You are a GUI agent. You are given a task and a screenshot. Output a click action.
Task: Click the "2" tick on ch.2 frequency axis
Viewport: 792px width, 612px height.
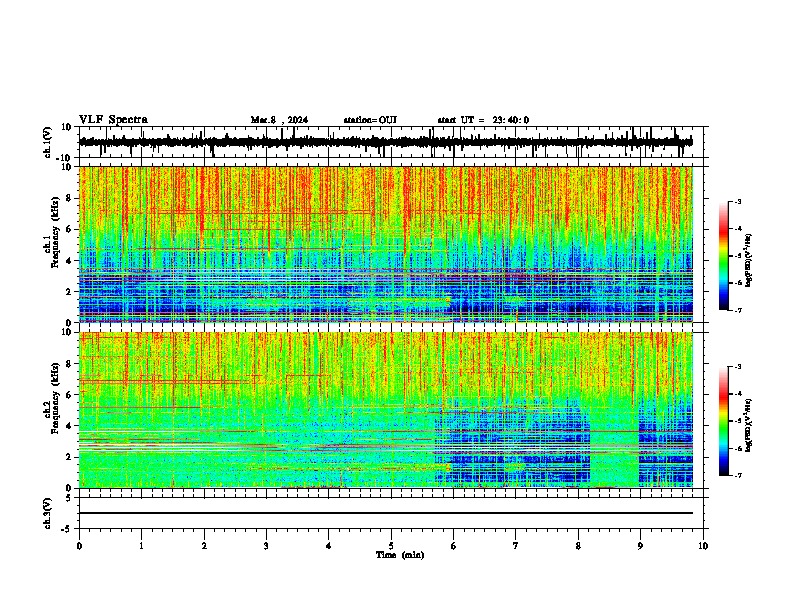(69, 457)
